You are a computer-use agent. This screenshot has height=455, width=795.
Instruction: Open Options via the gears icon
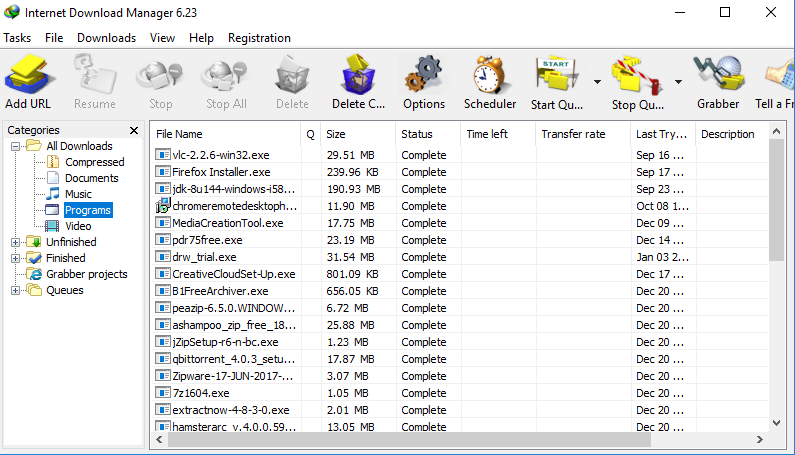pyautogui.click(x=424, y=75)
